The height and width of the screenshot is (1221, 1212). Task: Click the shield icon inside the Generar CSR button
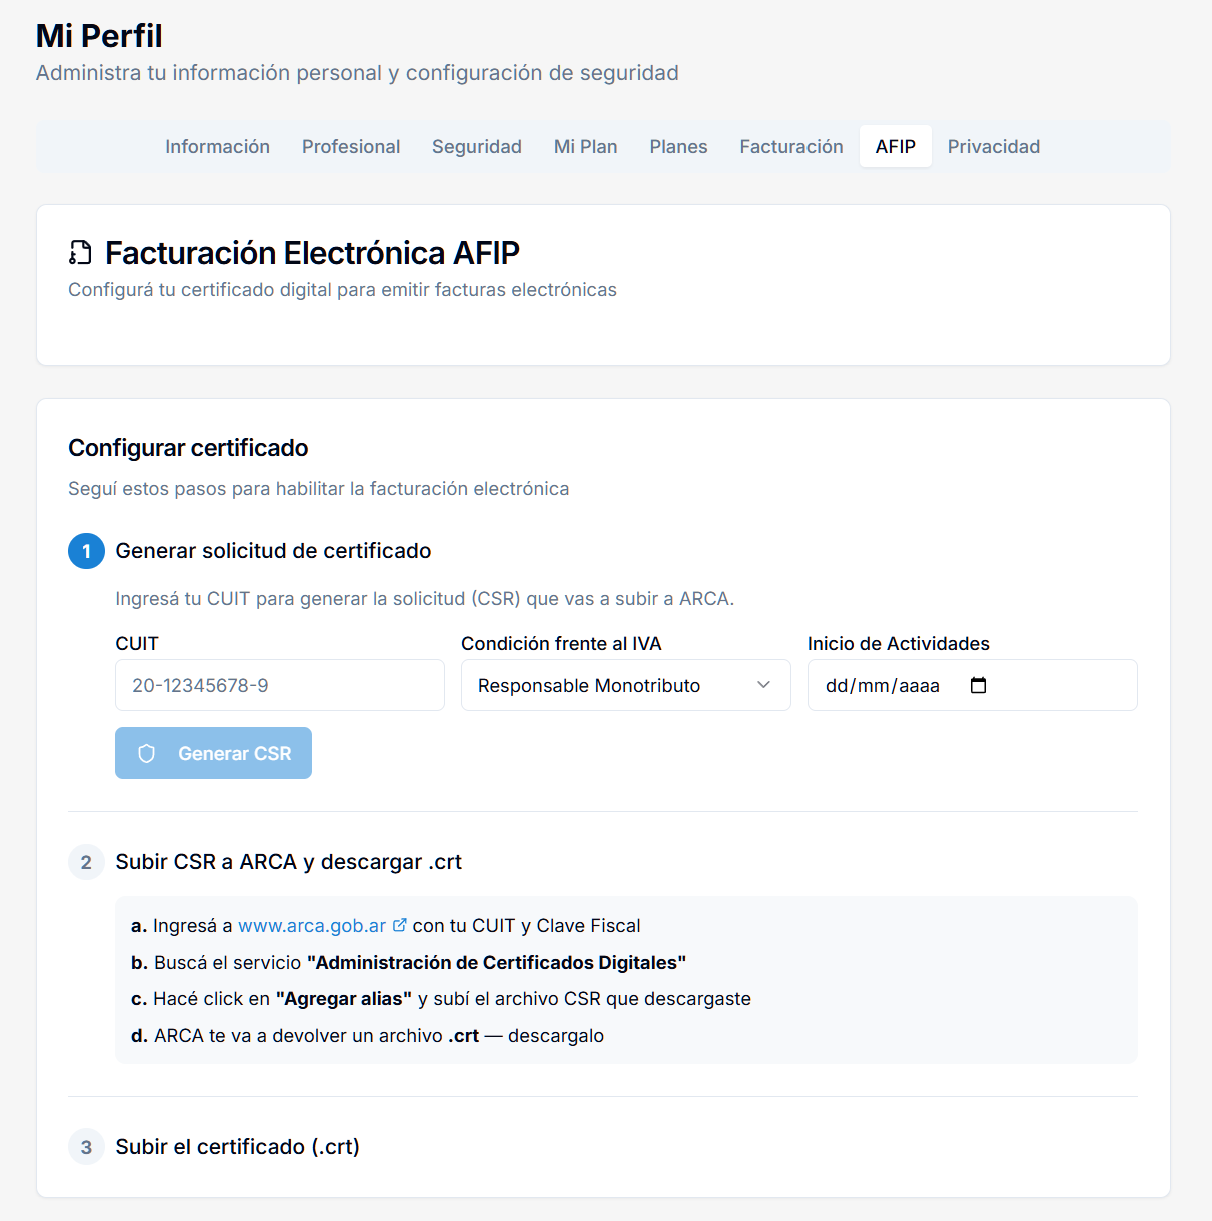[x=147, y=753]
